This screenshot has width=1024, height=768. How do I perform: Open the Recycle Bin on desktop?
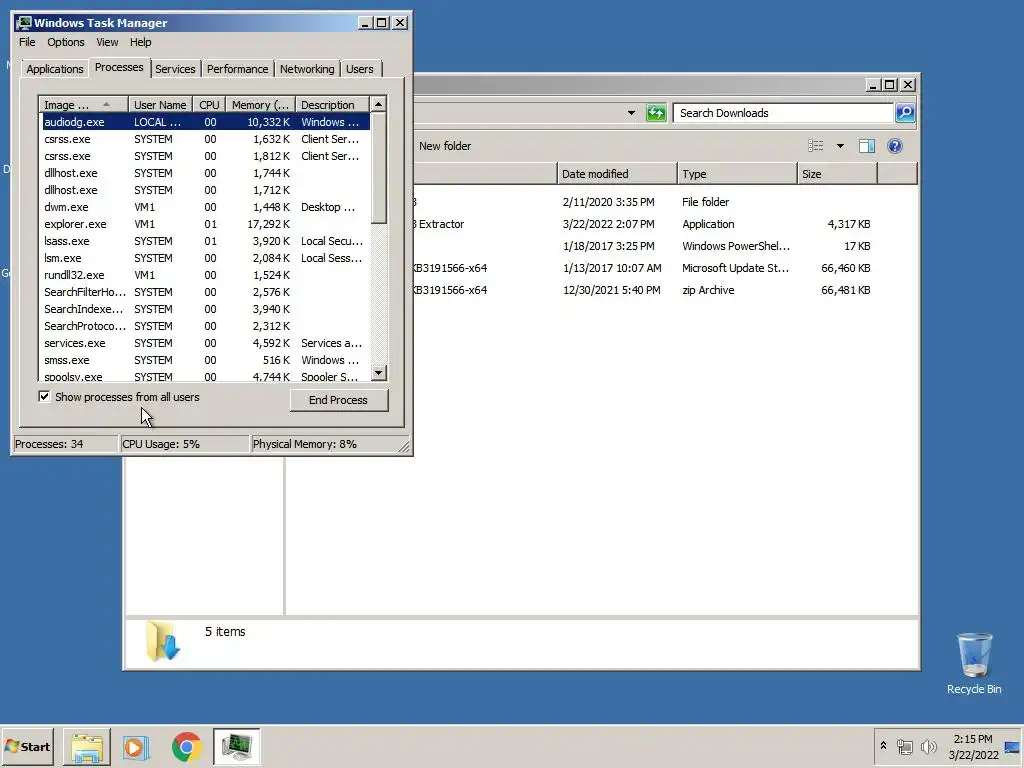[x=974, y=664]
